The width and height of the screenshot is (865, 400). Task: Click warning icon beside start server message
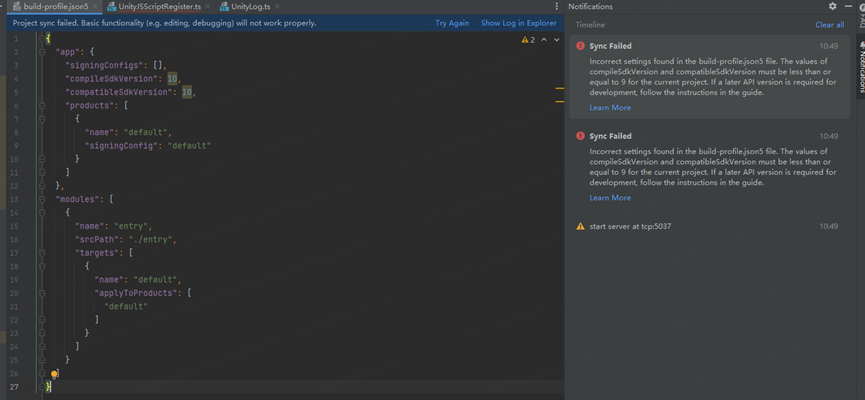point(580,227)
